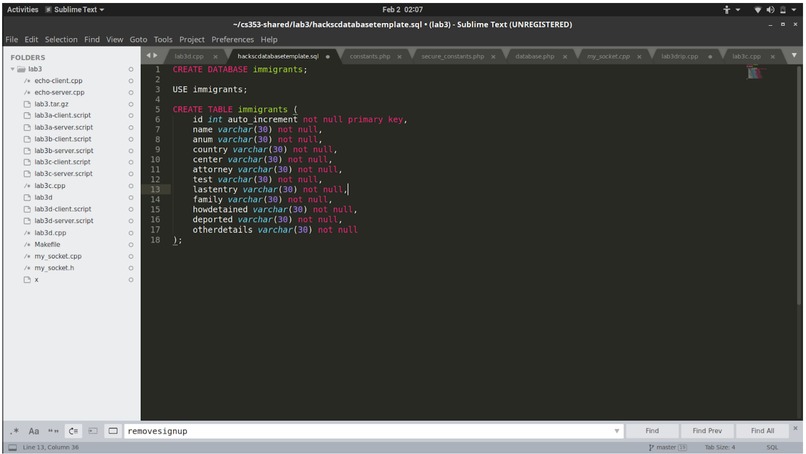This screenshot has height=454, width=806.
Task: Close the secure_constants.php tab
Action: click(x=493, y=57)
